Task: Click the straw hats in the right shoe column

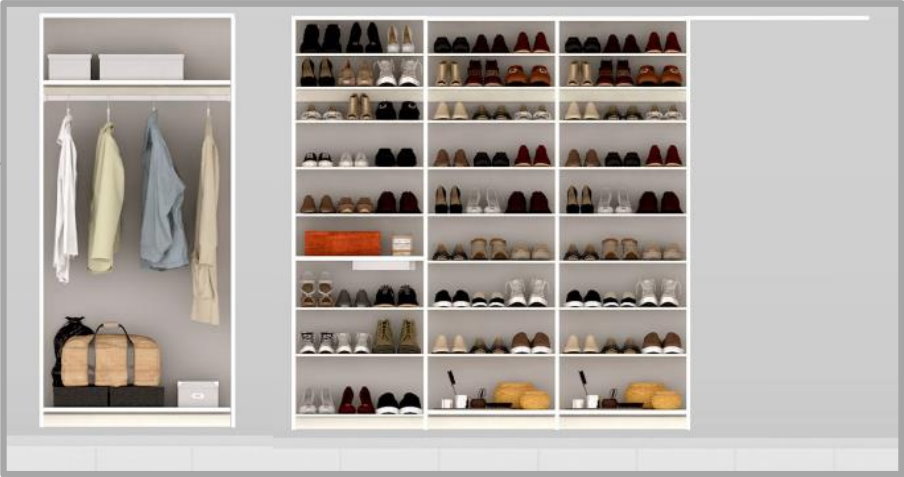Action: pyautogui.click(x=653, y=395)
